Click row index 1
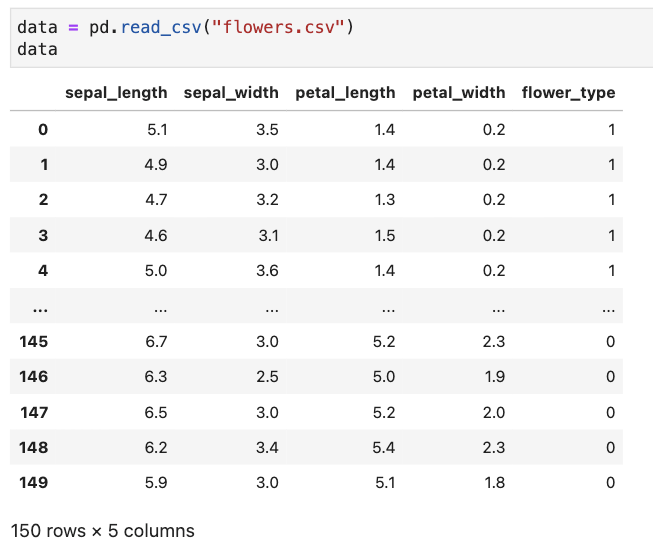Screen dimensions: 653x559 click(x=44, y=165)
